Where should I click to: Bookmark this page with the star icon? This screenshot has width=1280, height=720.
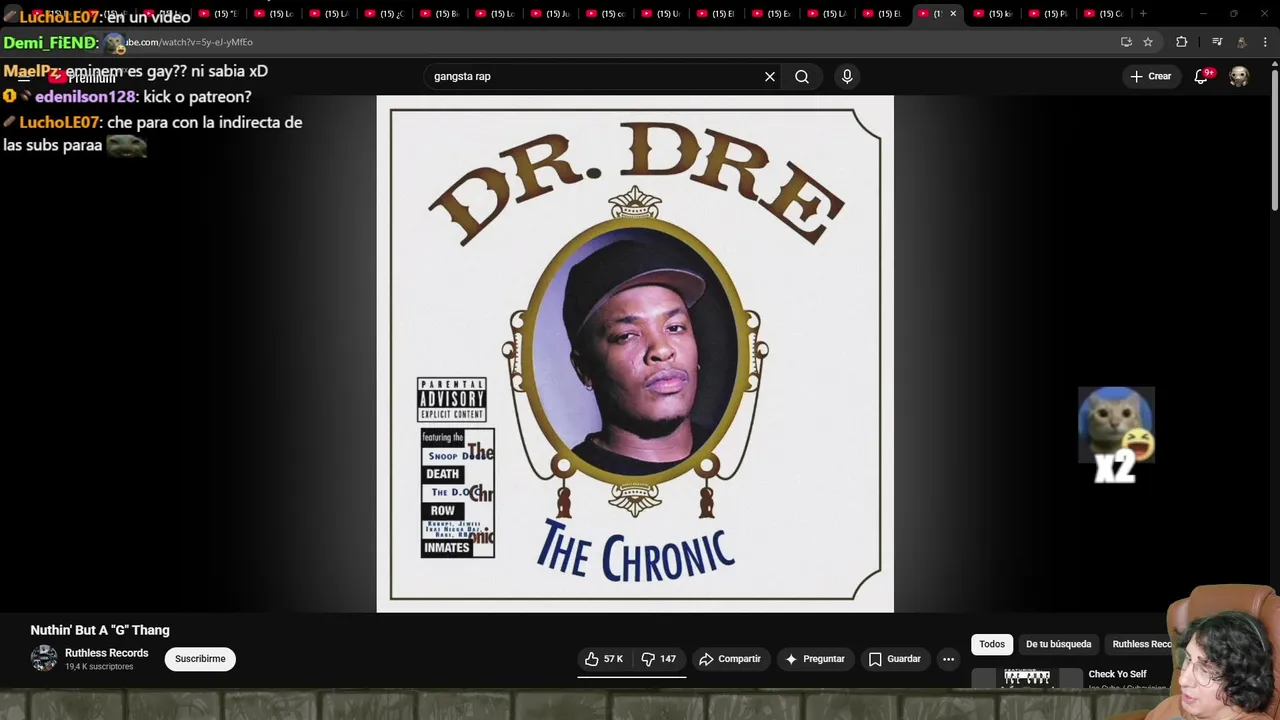[x=1148, y=42]
